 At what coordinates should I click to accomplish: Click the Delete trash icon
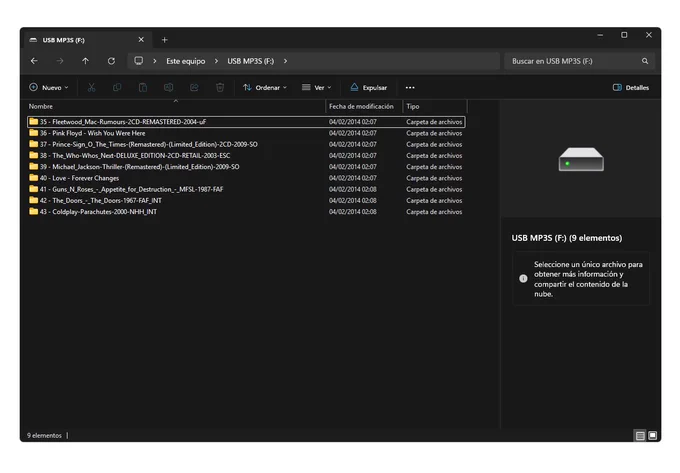220,88
